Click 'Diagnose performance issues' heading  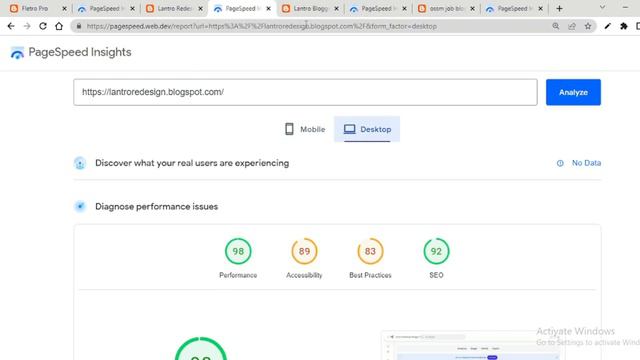[156, 207]
